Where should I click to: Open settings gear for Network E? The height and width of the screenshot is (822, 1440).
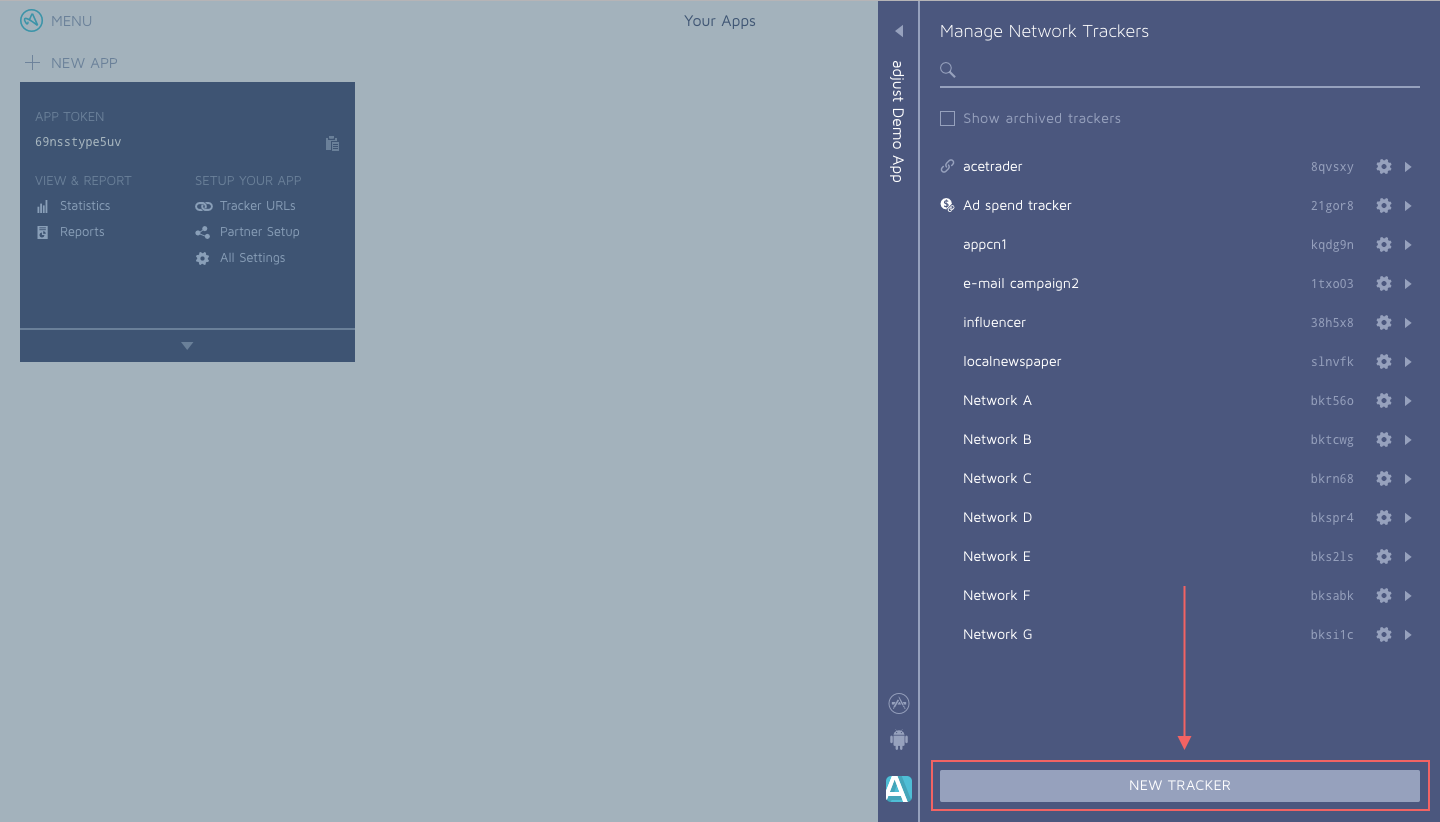[x=1384, y=557]
